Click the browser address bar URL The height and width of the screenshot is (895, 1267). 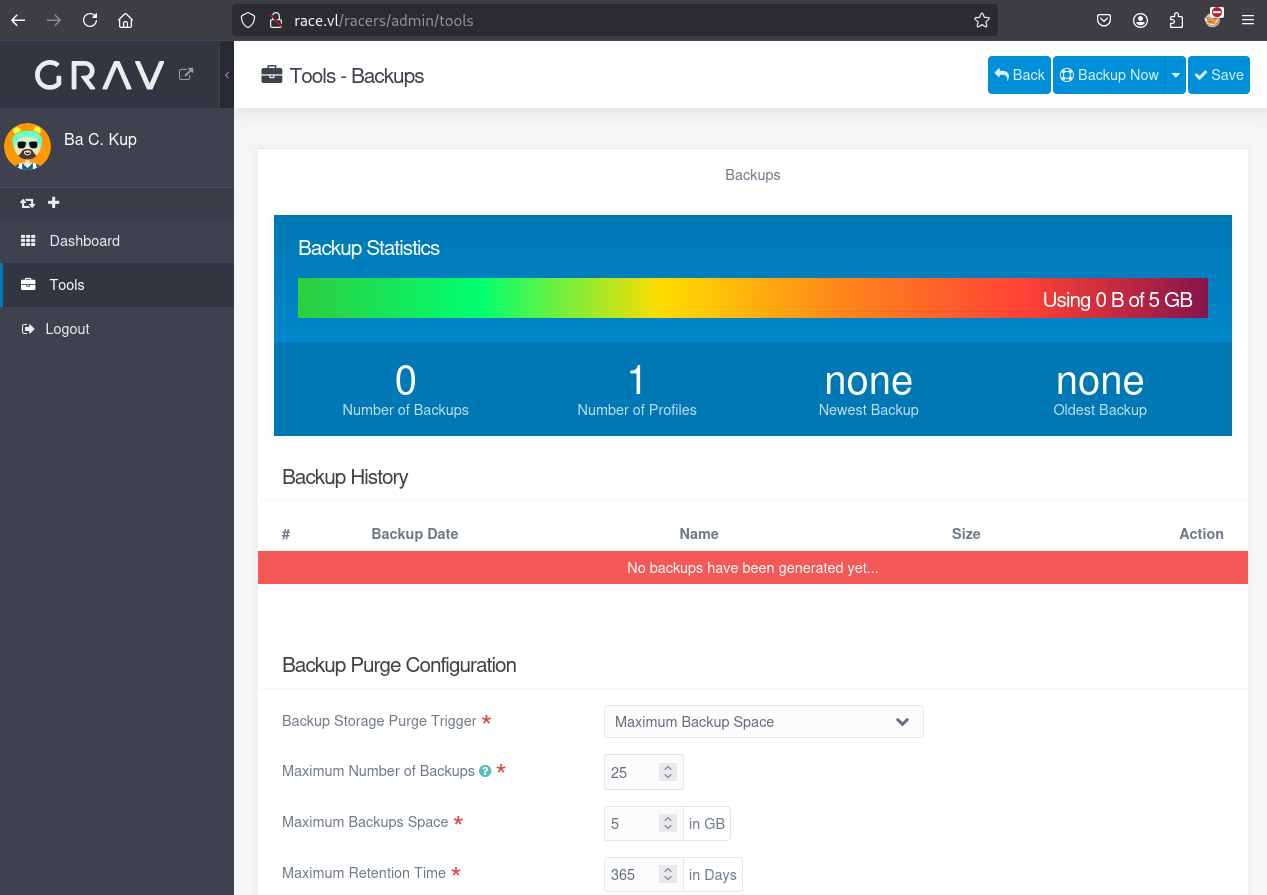[x=384, y=20]
